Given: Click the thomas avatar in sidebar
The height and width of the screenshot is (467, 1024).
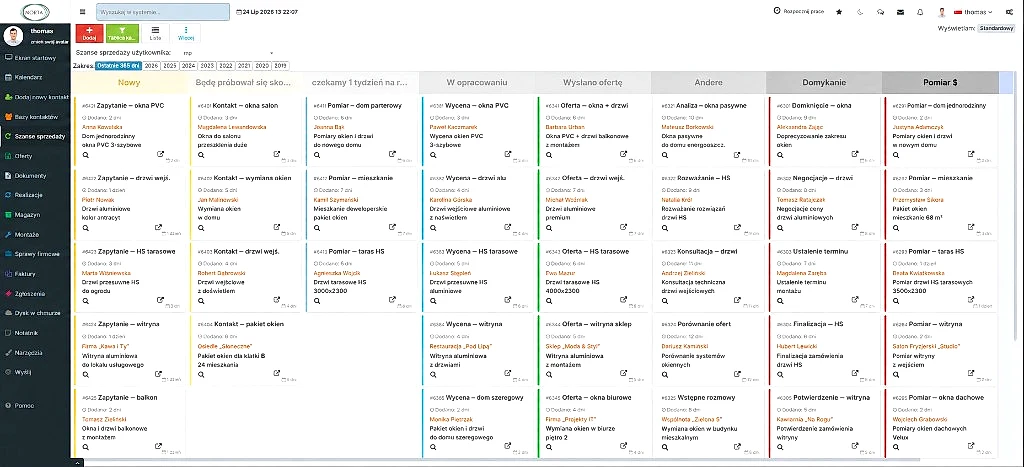Looking at the screenshot, I should [x=13, y=36].
